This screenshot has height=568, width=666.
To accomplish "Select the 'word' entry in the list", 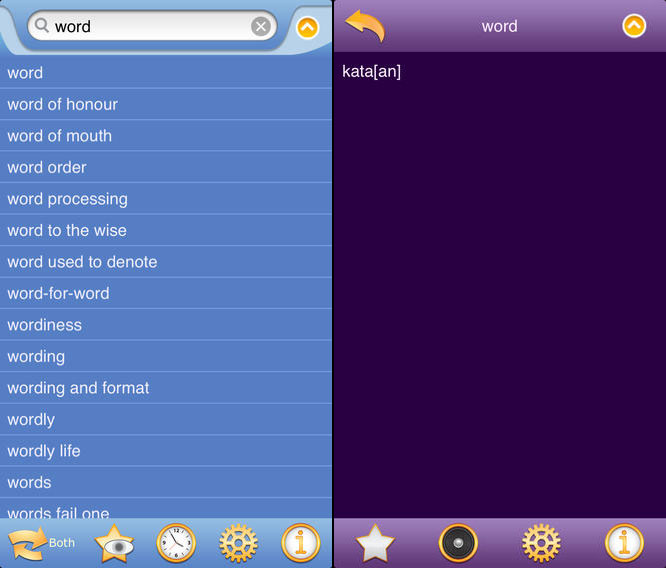I will [x=166, y=73].
